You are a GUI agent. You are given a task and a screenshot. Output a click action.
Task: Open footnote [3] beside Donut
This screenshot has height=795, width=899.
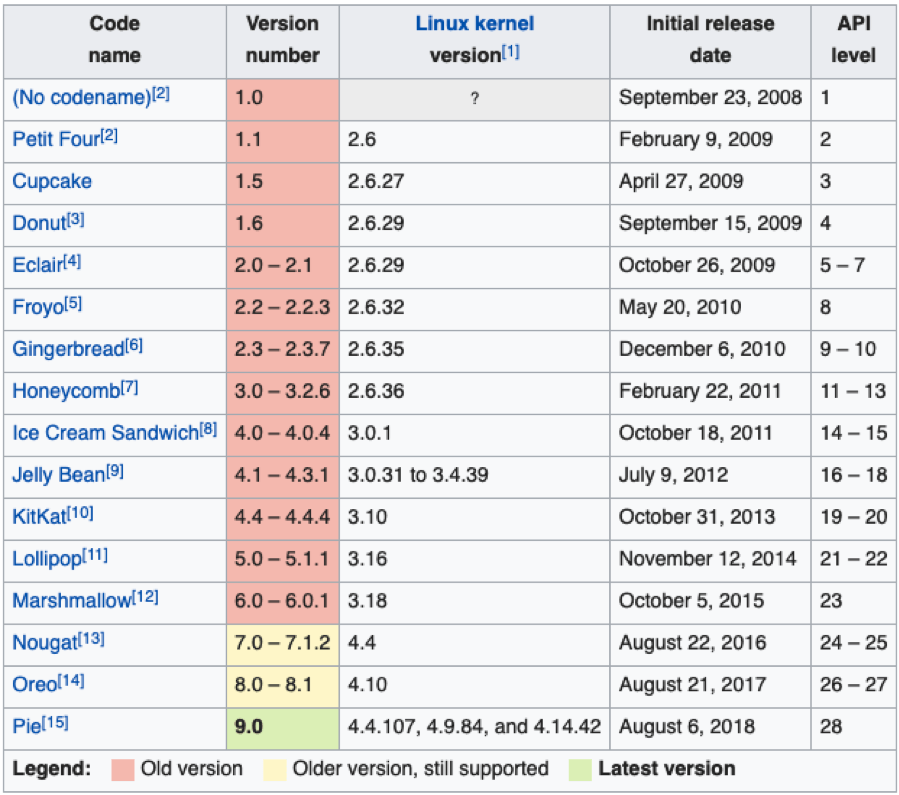(x=76, y=220)
